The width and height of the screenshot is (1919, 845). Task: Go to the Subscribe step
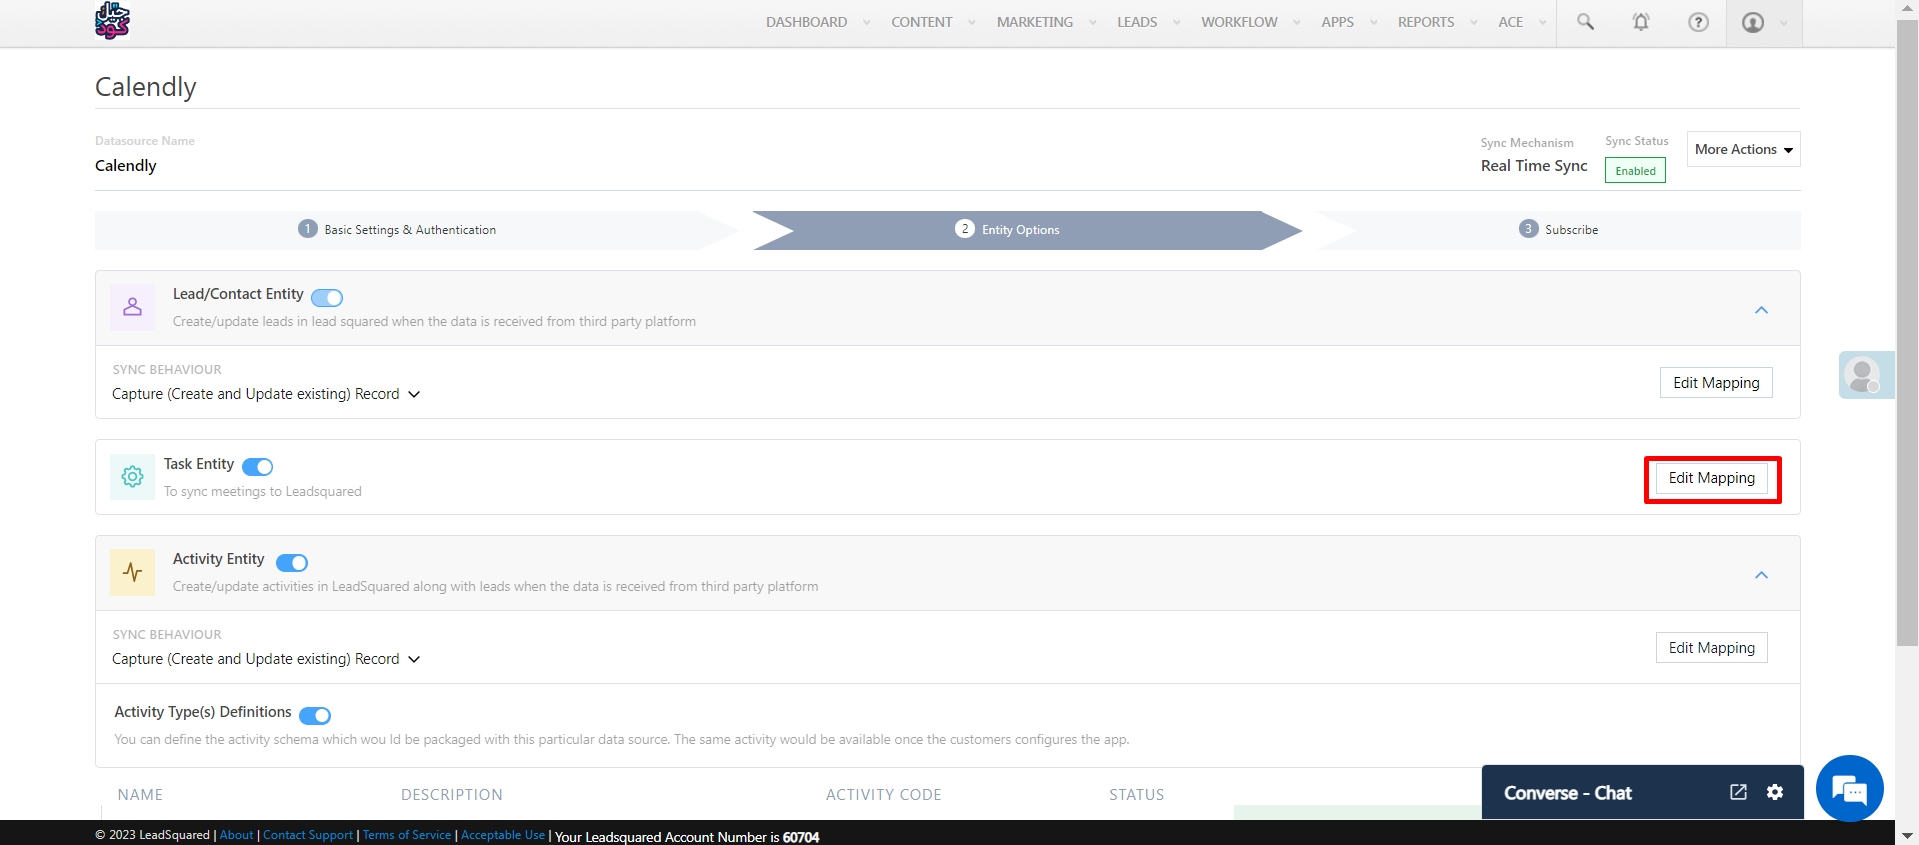pos(1558,230)
